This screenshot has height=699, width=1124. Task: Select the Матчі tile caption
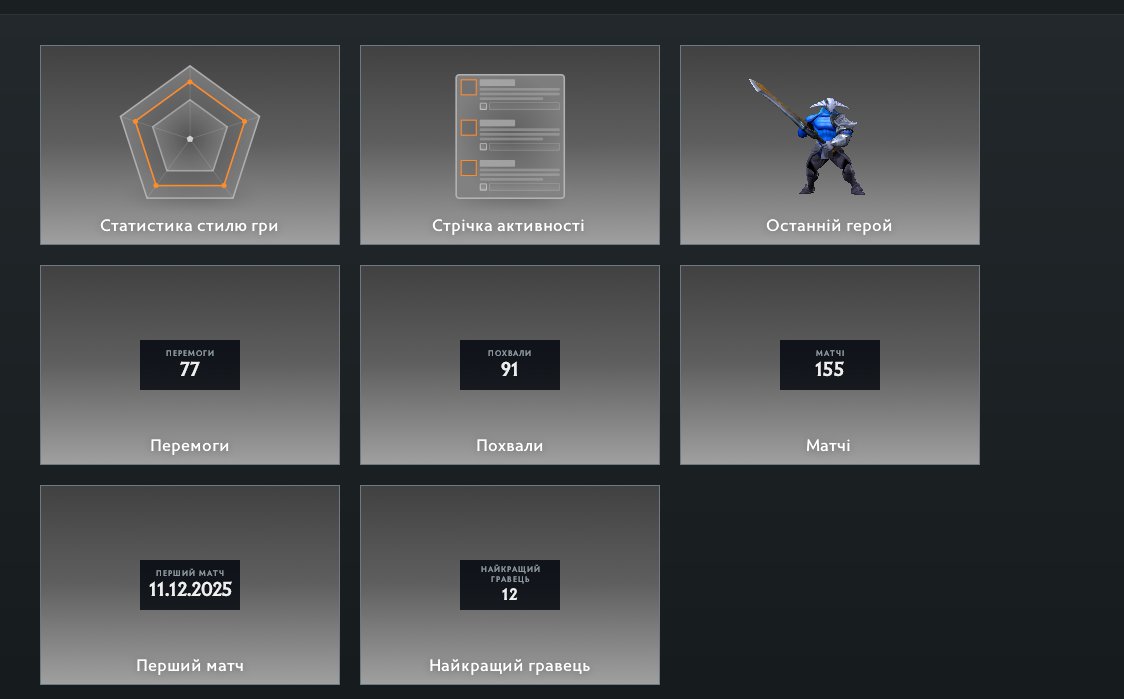coord(829,446)
